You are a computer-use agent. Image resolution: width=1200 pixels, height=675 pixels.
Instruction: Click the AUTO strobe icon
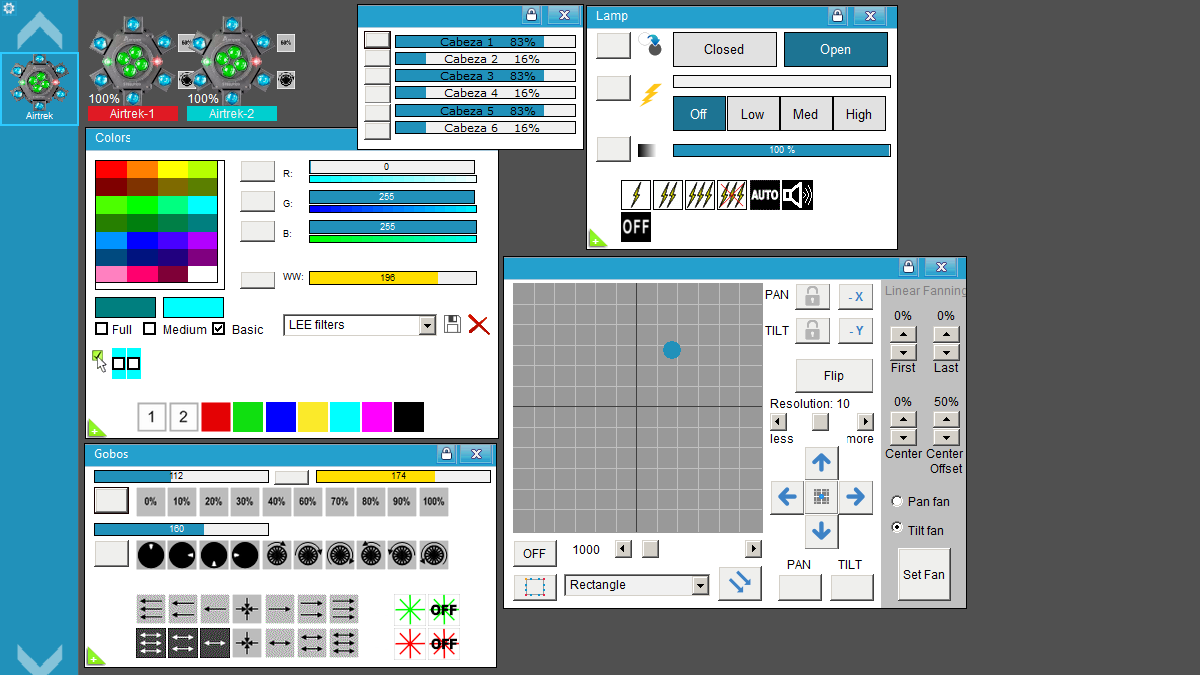tap(764, 195)
